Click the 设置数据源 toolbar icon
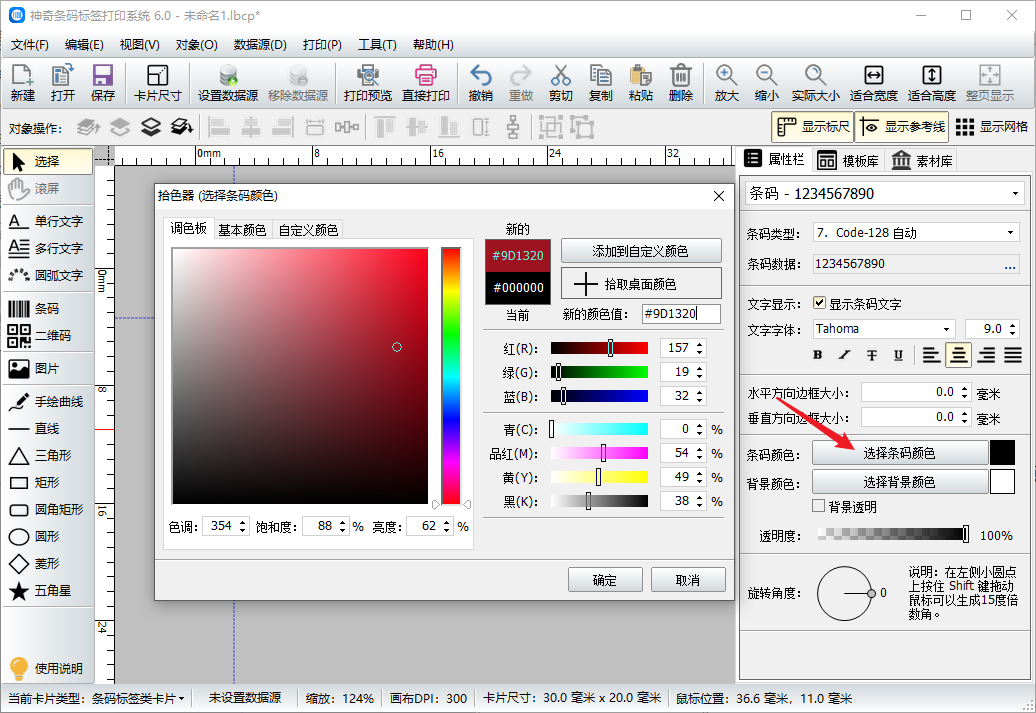This screenshot has width=1036, height=713. [227, 83]
